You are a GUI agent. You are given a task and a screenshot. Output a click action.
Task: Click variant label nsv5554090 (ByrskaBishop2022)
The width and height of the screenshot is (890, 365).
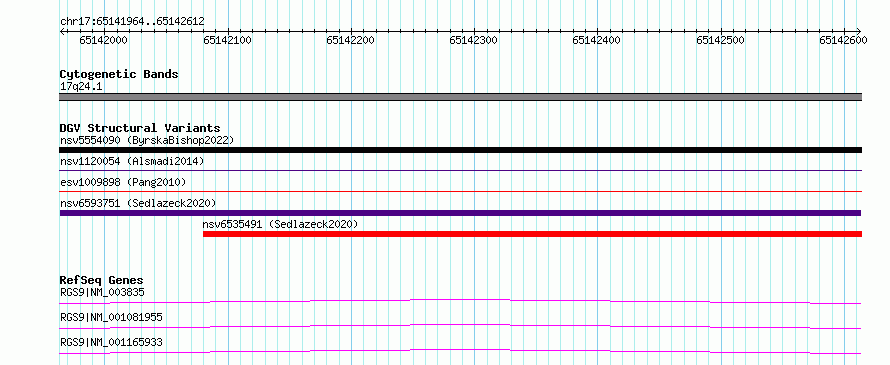[x=147, y=140]
